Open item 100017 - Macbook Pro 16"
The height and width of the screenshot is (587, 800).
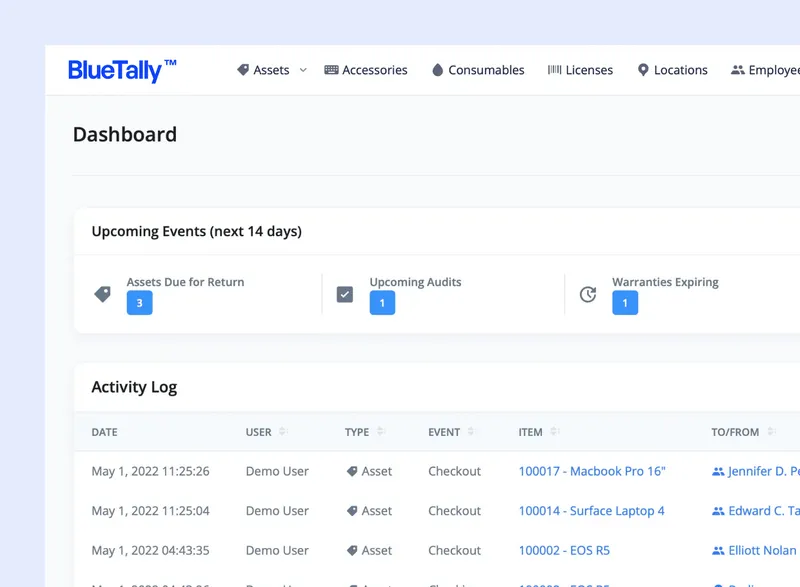tap(592, 471)
